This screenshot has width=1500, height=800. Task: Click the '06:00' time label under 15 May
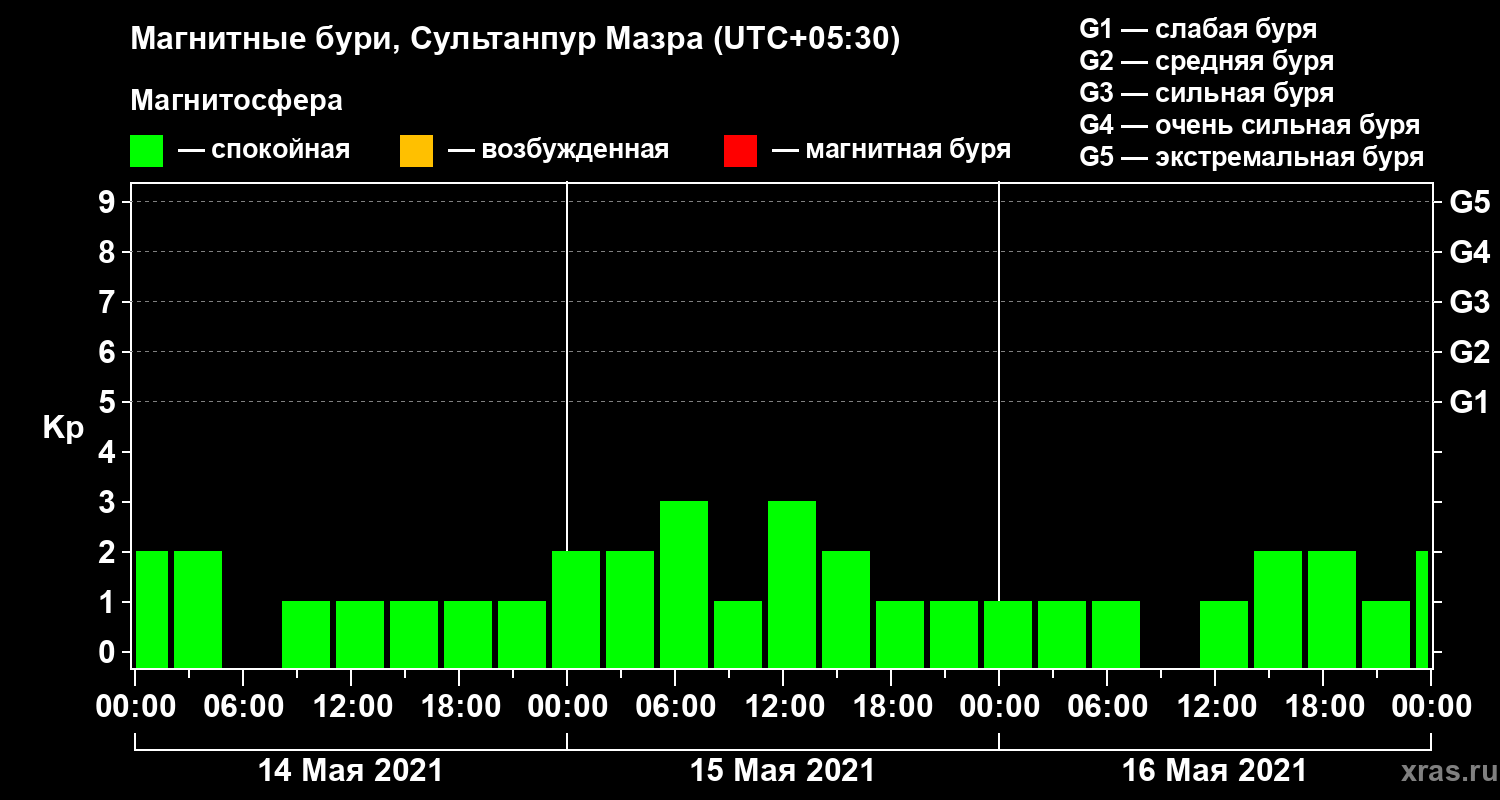[674, 707]
